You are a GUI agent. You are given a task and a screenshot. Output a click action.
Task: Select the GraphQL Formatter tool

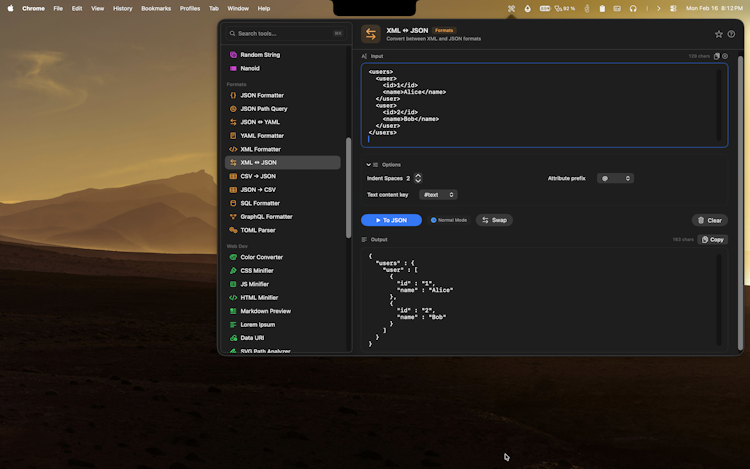pos(266,216)
